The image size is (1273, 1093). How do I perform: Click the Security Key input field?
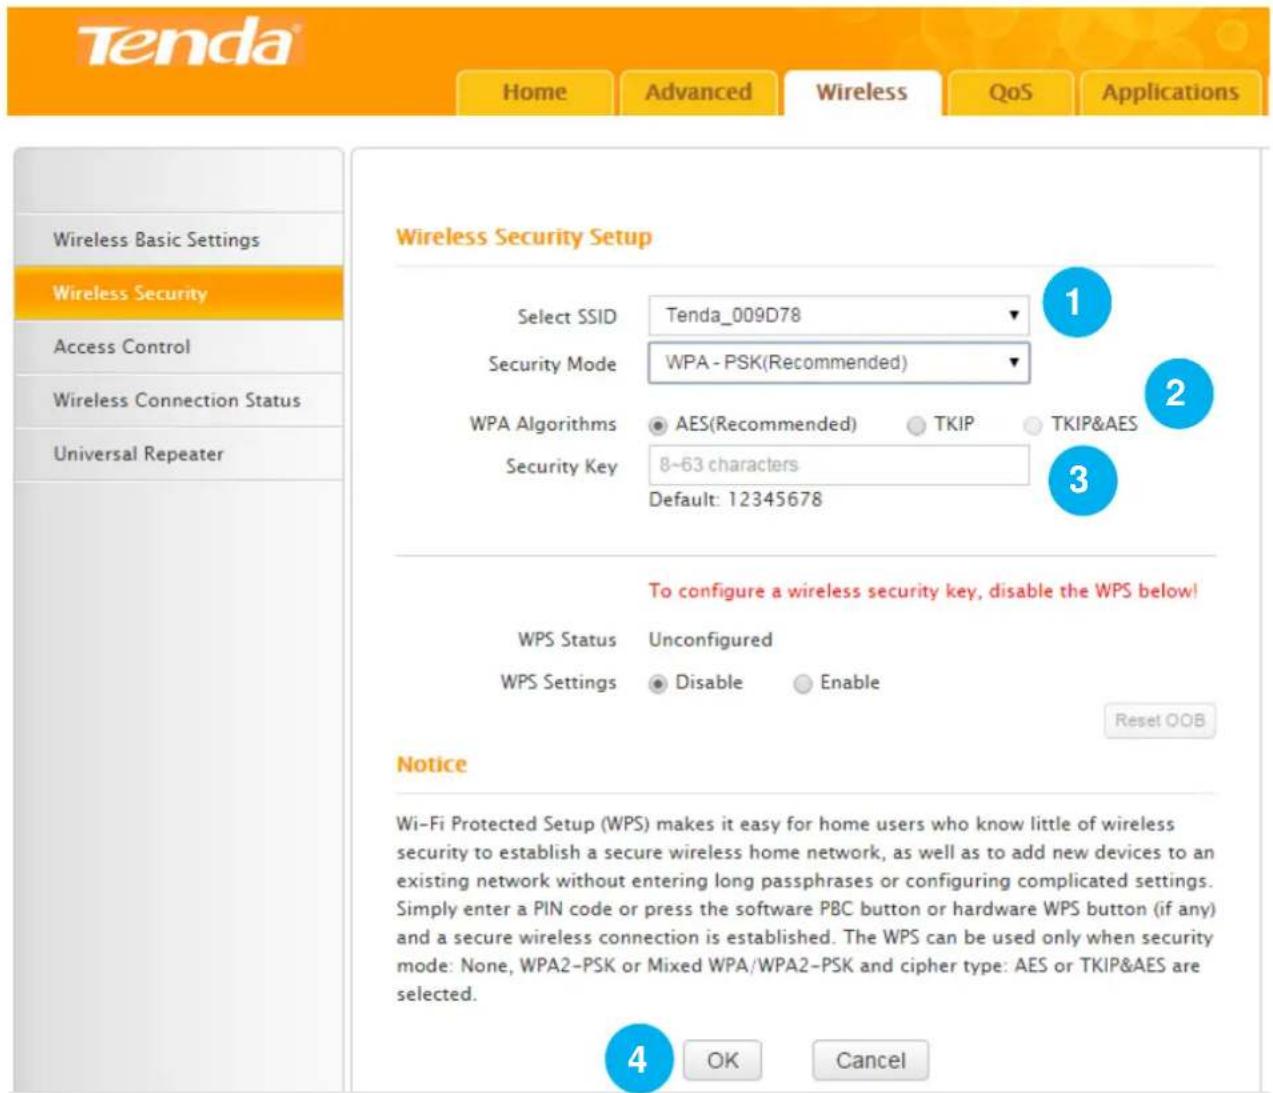pyautogui.click(x=839, y=465)
